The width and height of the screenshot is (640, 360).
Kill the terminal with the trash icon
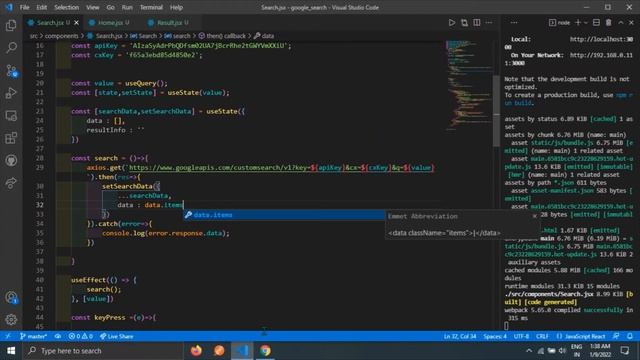609,23
